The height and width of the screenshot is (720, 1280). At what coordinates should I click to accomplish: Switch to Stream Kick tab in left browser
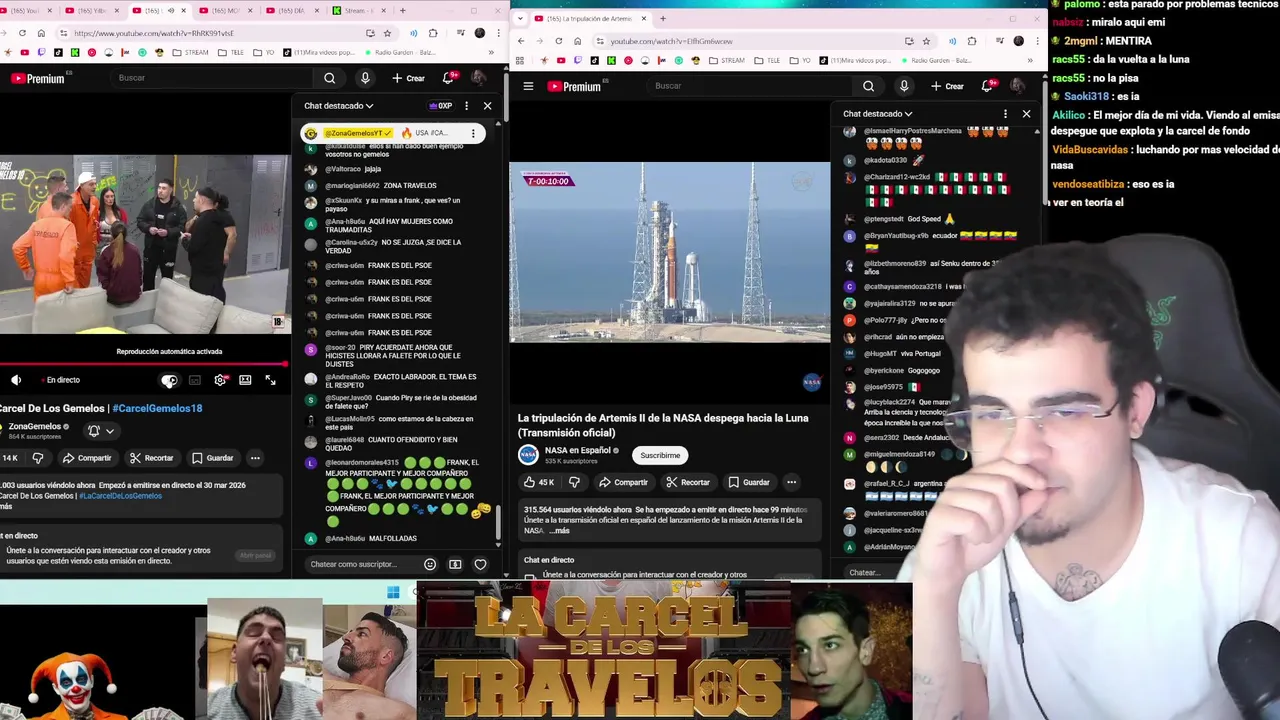[362, 10]
